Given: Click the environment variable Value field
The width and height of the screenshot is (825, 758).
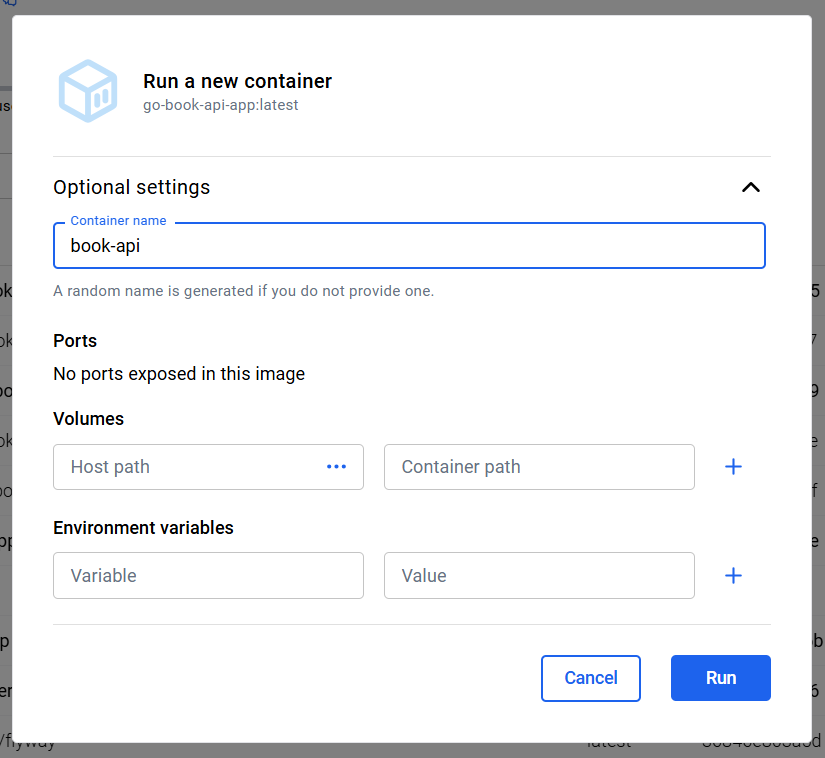Looking at the screenshot, I should coord(538,576).
